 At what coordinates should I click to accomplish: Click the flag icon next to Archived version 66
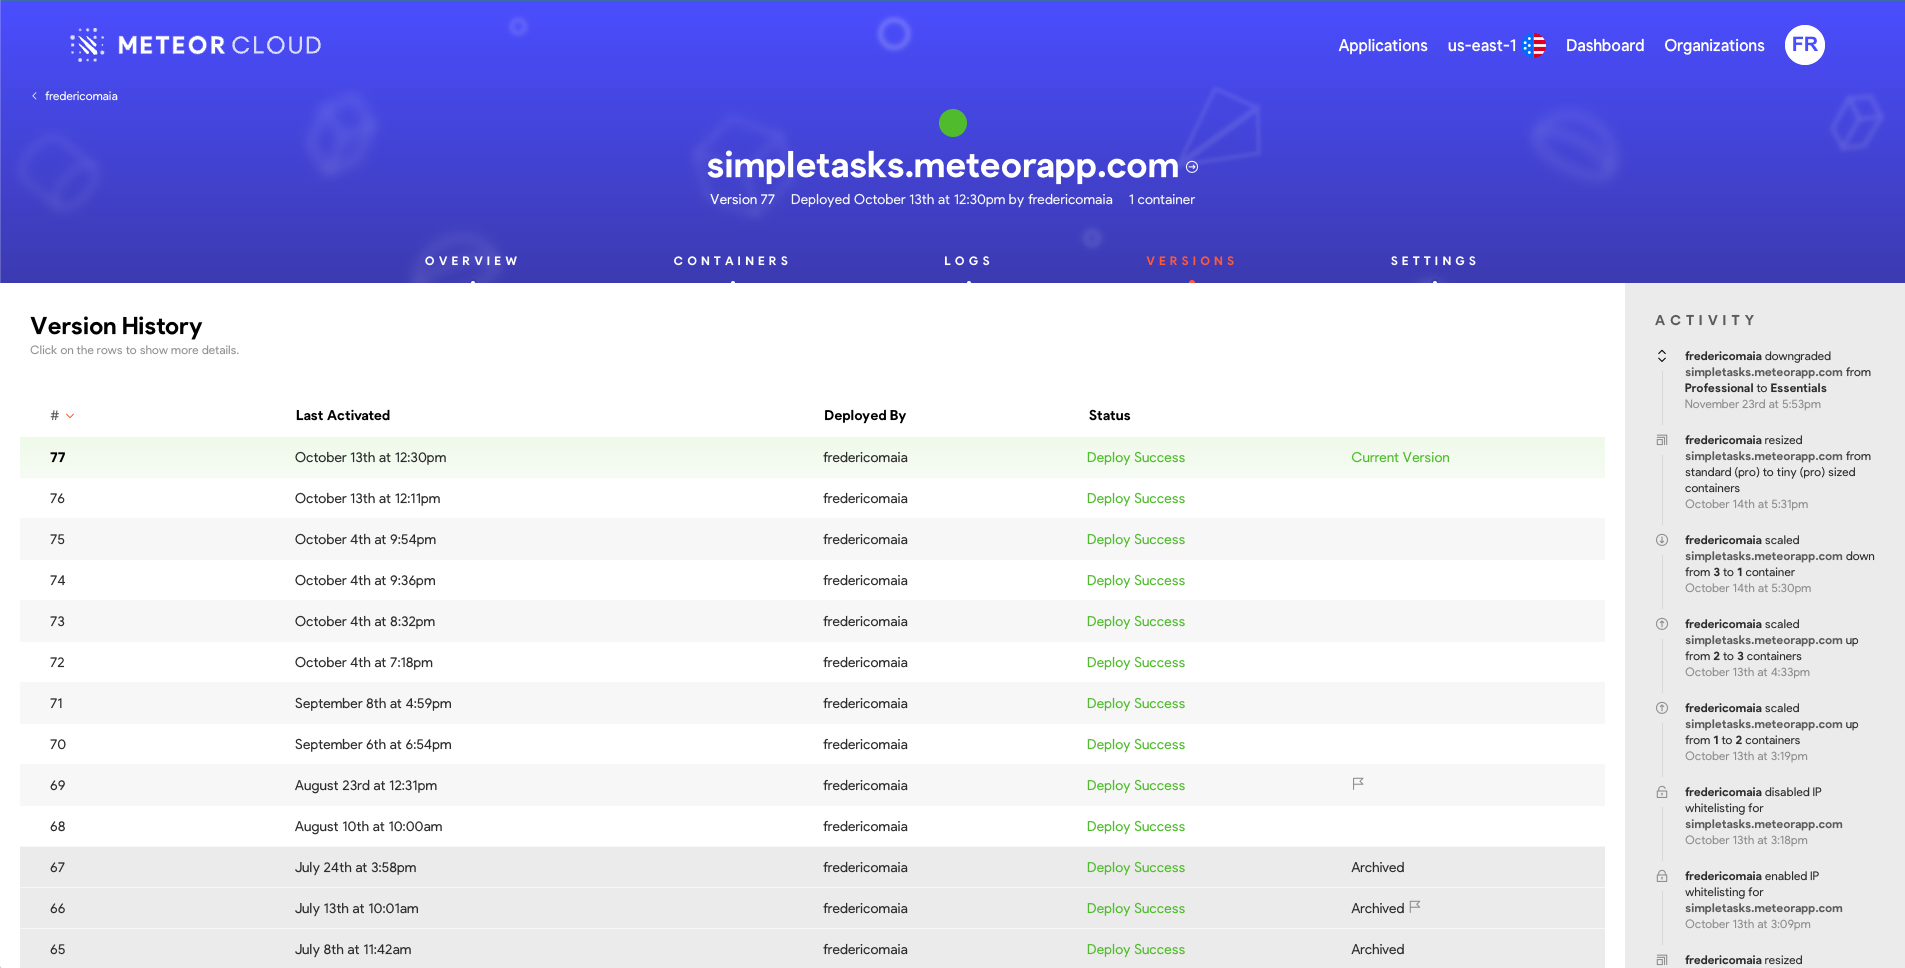coord(1415,907)
